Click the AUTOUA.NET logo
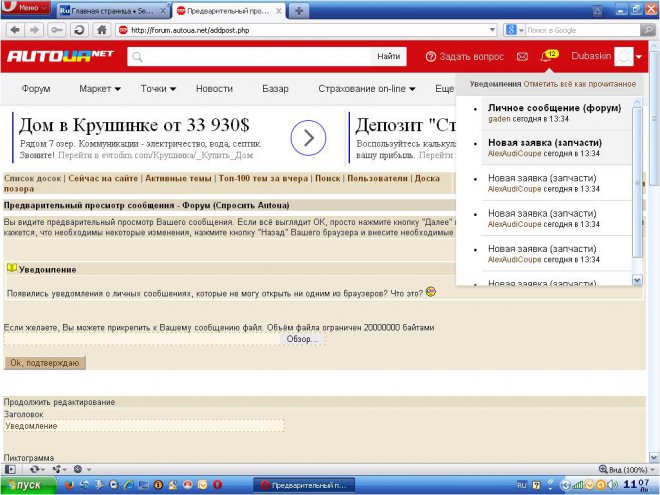The width and height of the screenshot is (660, 495). coord(61,57)
